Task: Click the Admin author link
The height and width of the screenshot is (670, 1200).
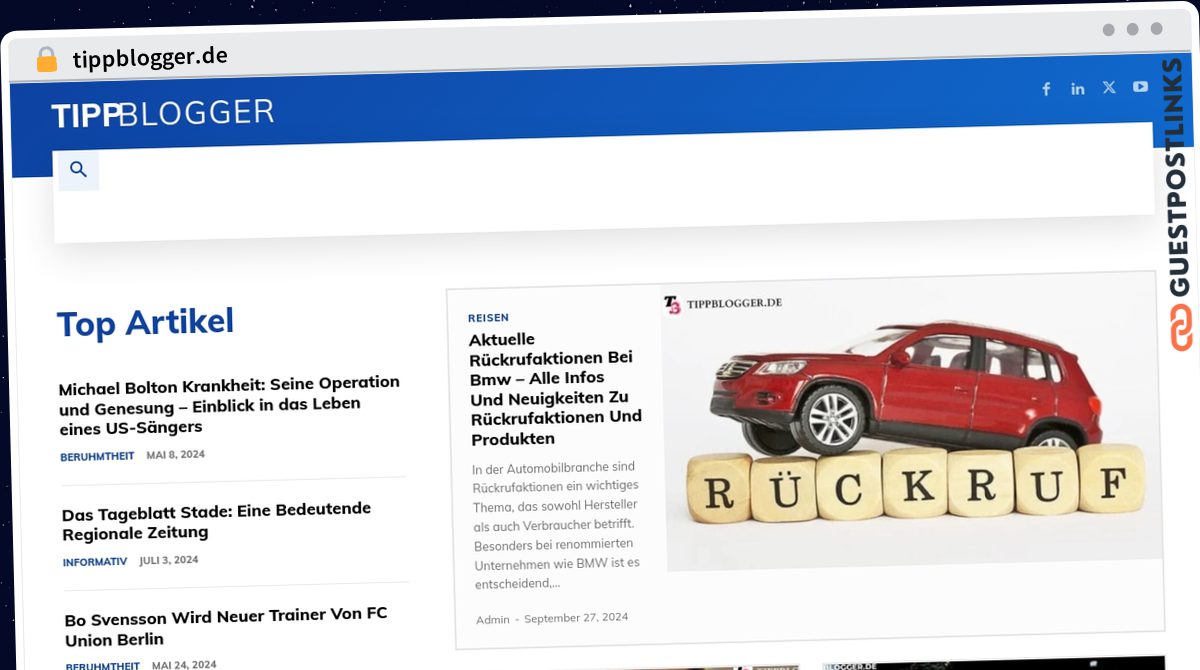Action: (492, 620)
